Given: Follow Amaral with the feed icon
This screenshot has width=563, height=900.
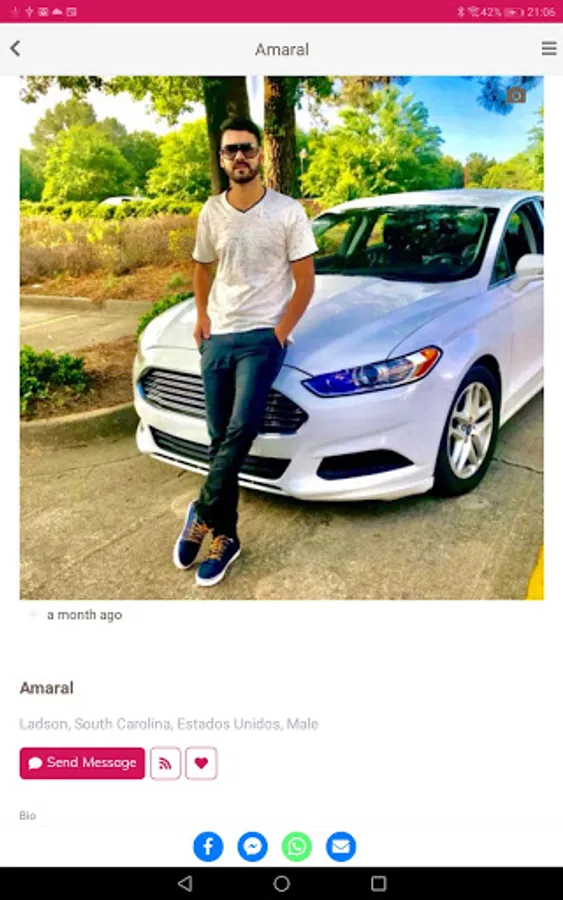Looking at the screenshot, I should 165,763.
